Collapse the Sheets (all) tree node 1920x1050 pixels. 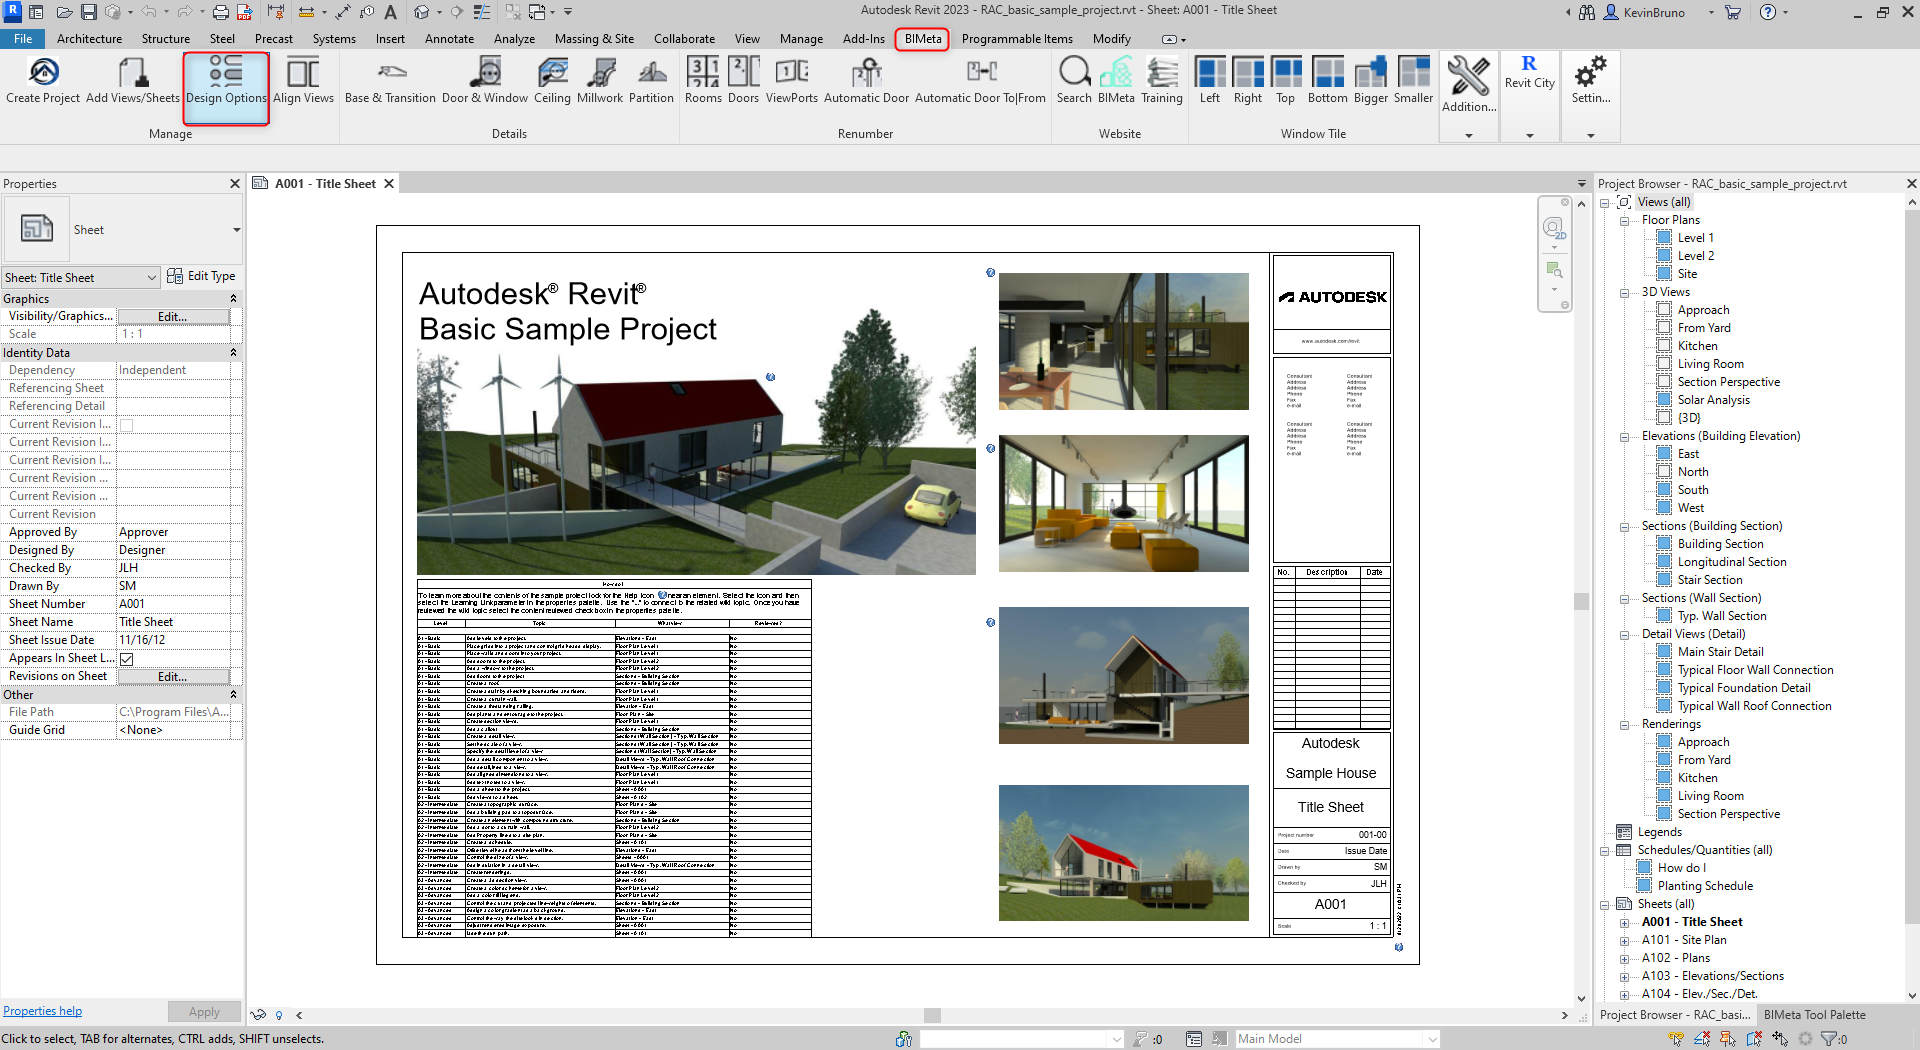(1606, 905)
